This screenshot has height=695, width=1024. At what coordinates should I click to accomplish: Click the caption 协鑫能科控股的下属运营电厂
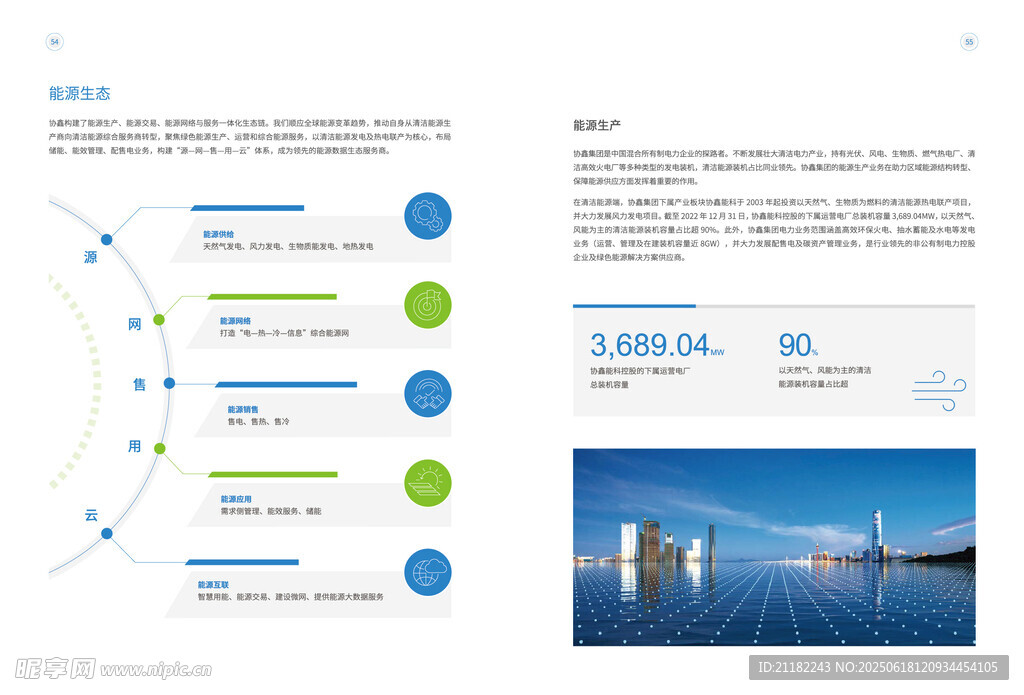640,370
